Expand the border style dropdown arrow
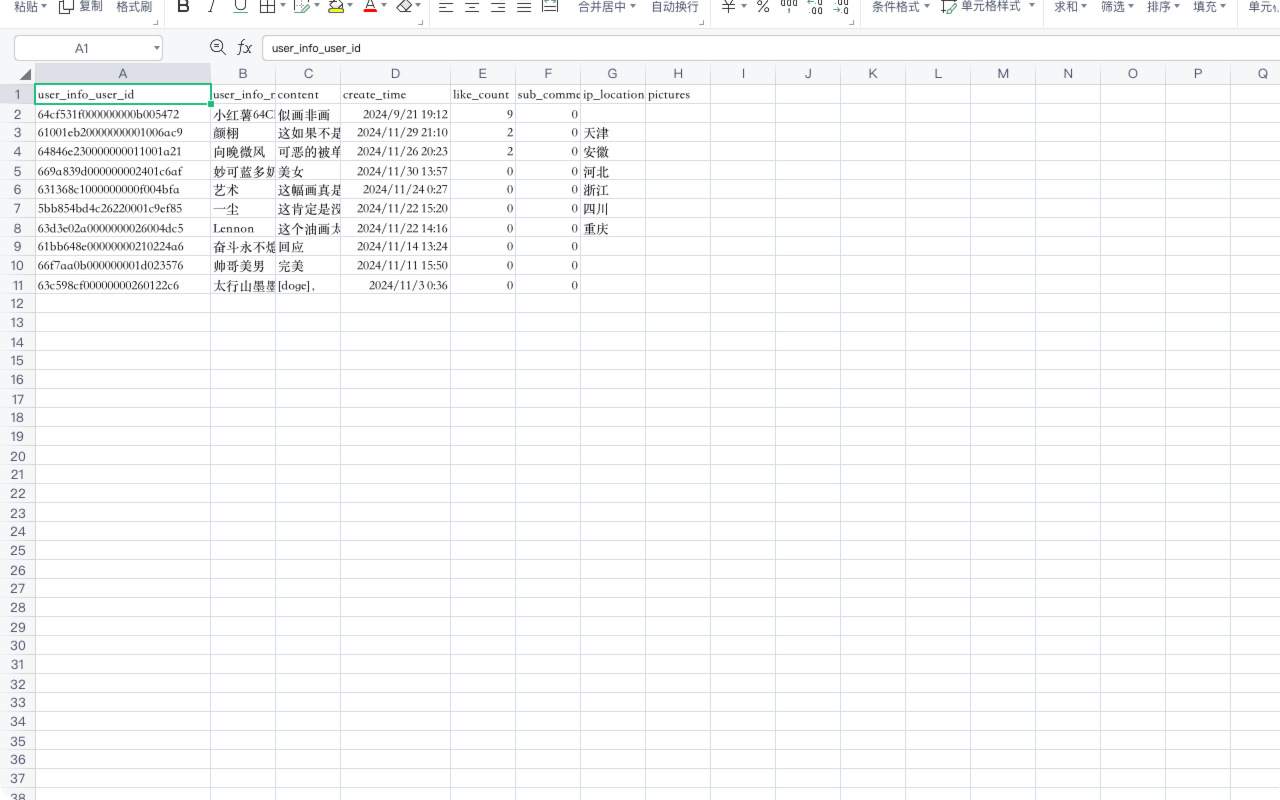 pyautogui.click(x=283, y=6)
